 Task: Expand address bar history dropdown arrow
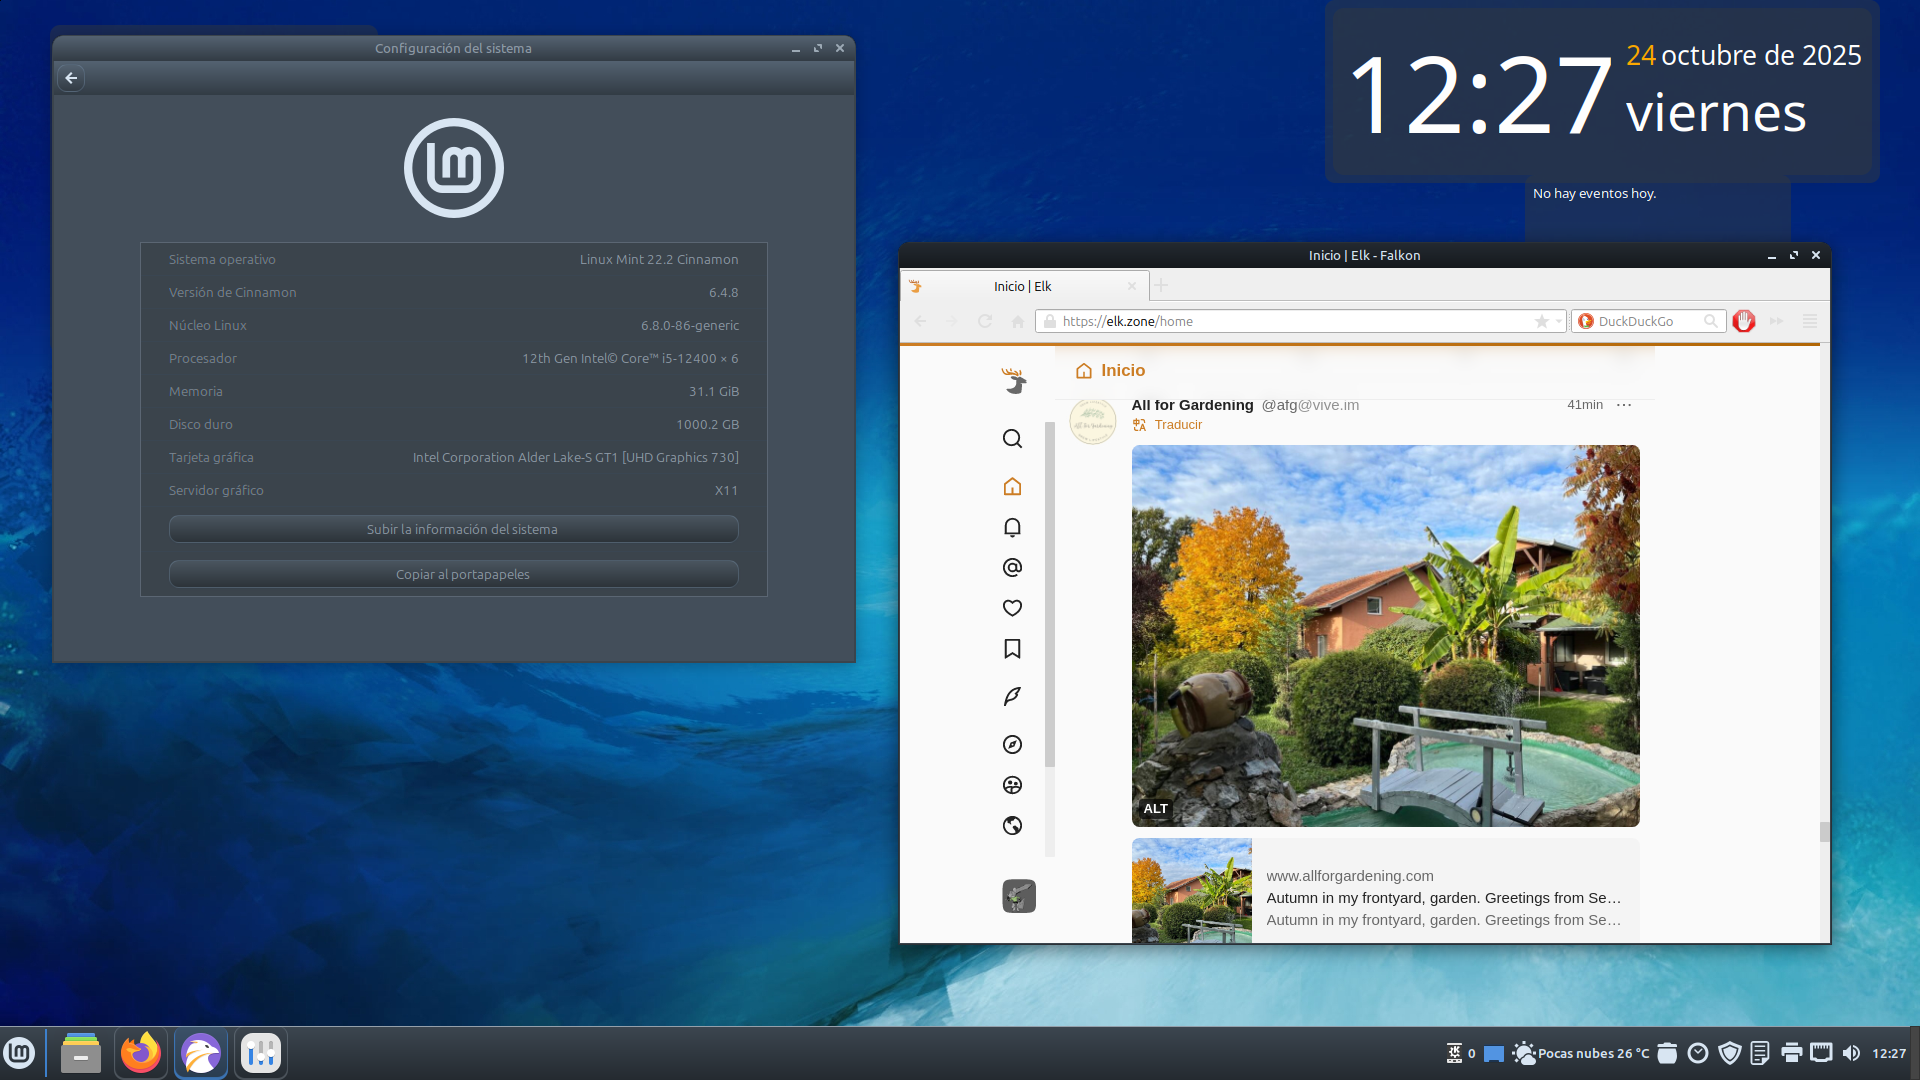pyautogui.click(x=1559, y=321)
